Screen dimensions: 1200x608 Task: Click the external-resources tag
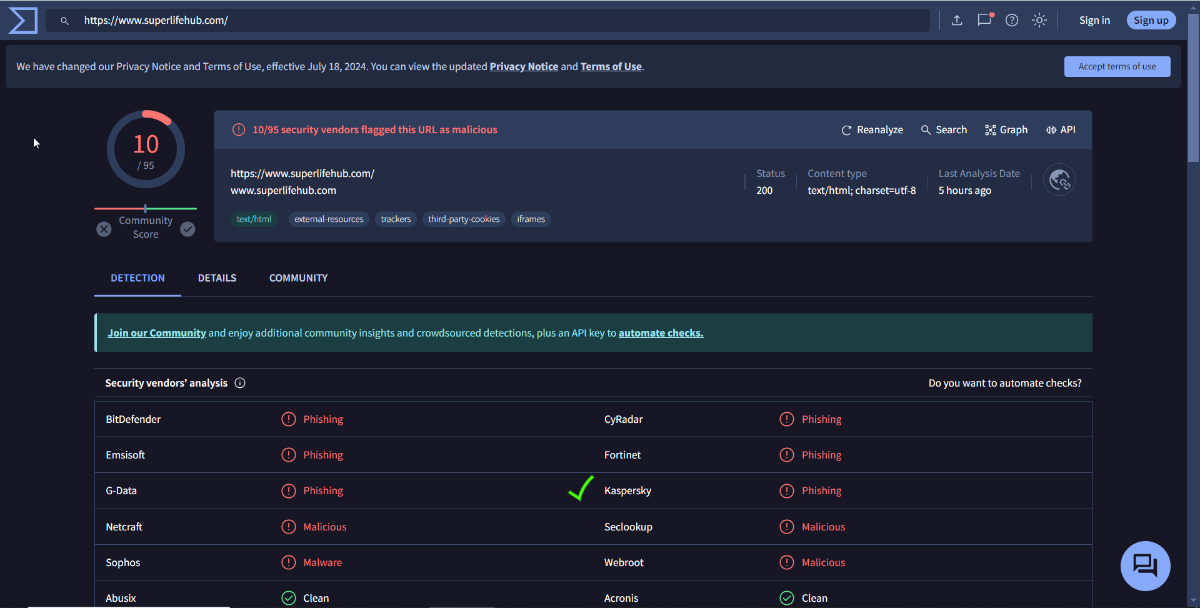[329, 219]
